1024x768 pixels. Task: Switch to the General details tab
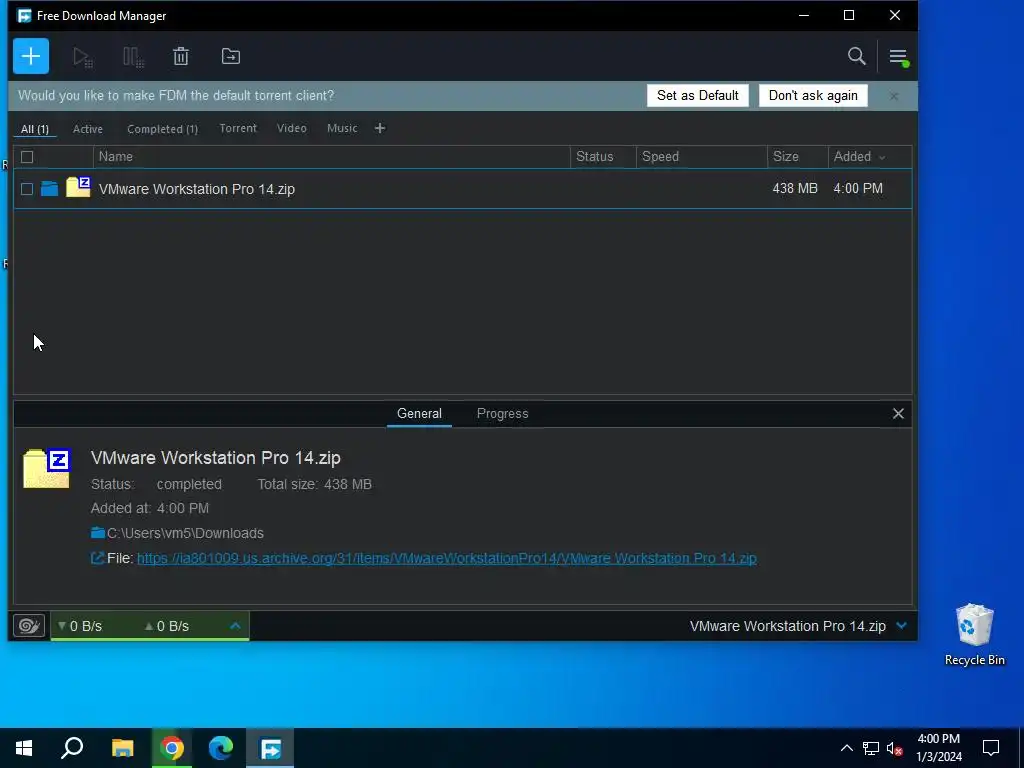419,413
